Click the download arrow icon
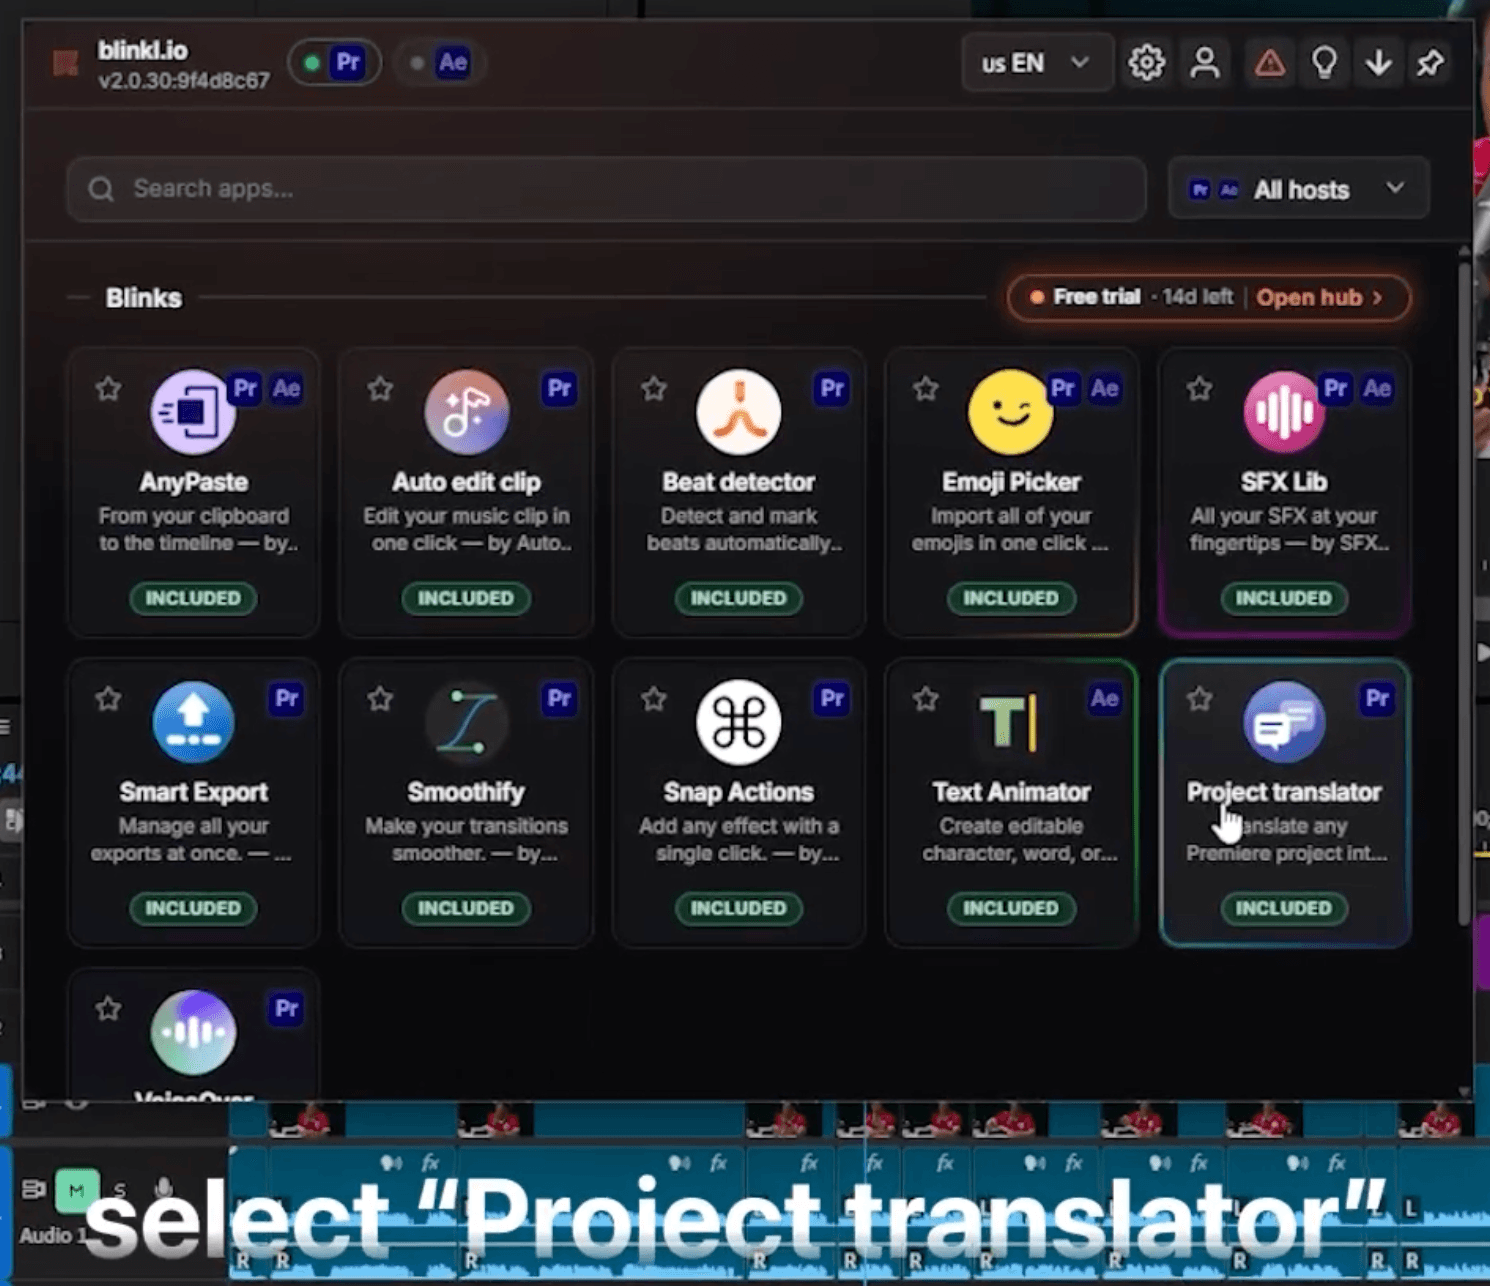The height and width of the screenshot is (1286, 1490). pyautogui.click(x=1379, y=63)
